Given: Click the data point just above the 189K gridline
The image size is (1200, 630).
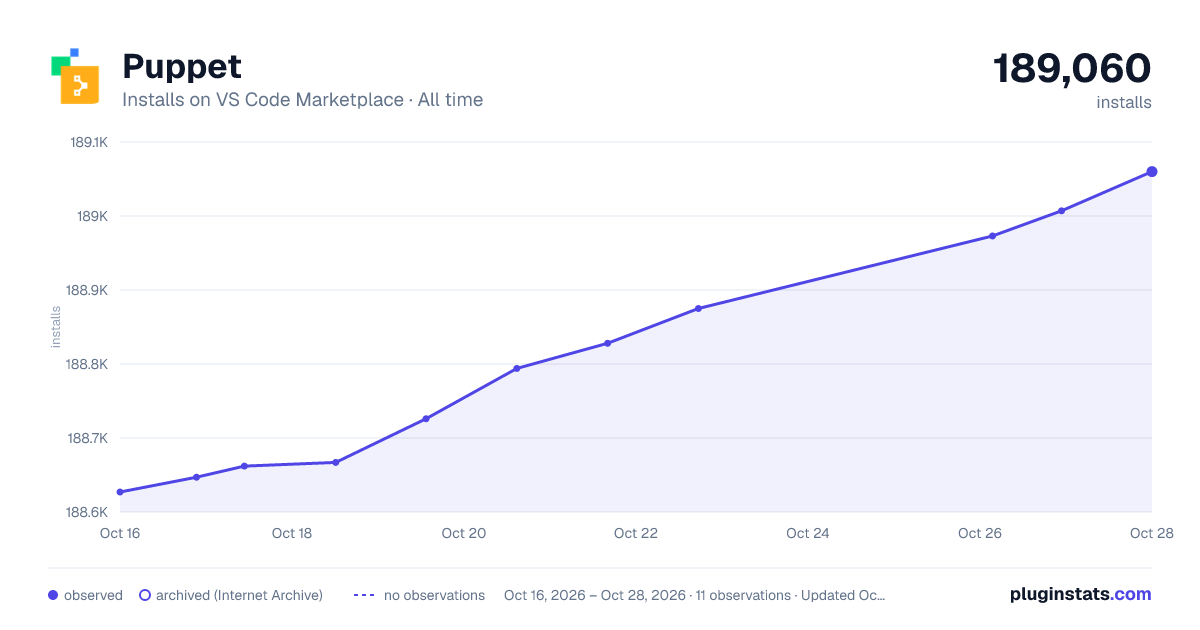Looking at the screenshot, I should coord(1061,211).
